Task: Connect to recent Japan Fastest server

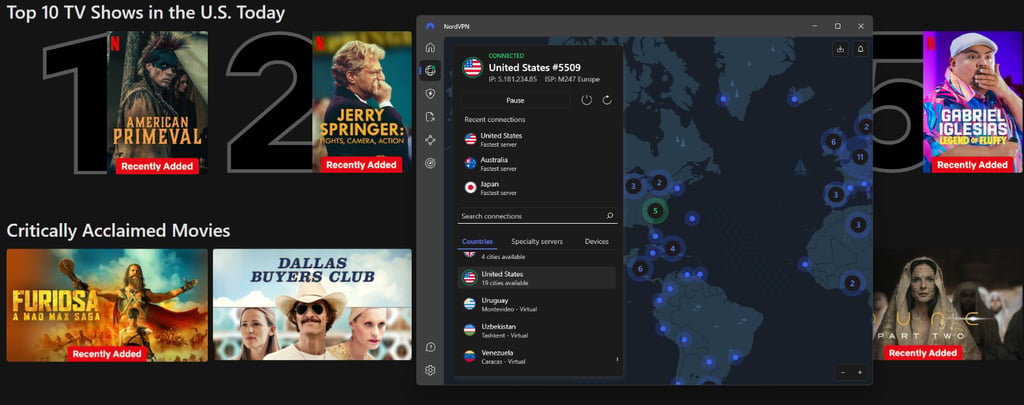Action: click(537, 187)
